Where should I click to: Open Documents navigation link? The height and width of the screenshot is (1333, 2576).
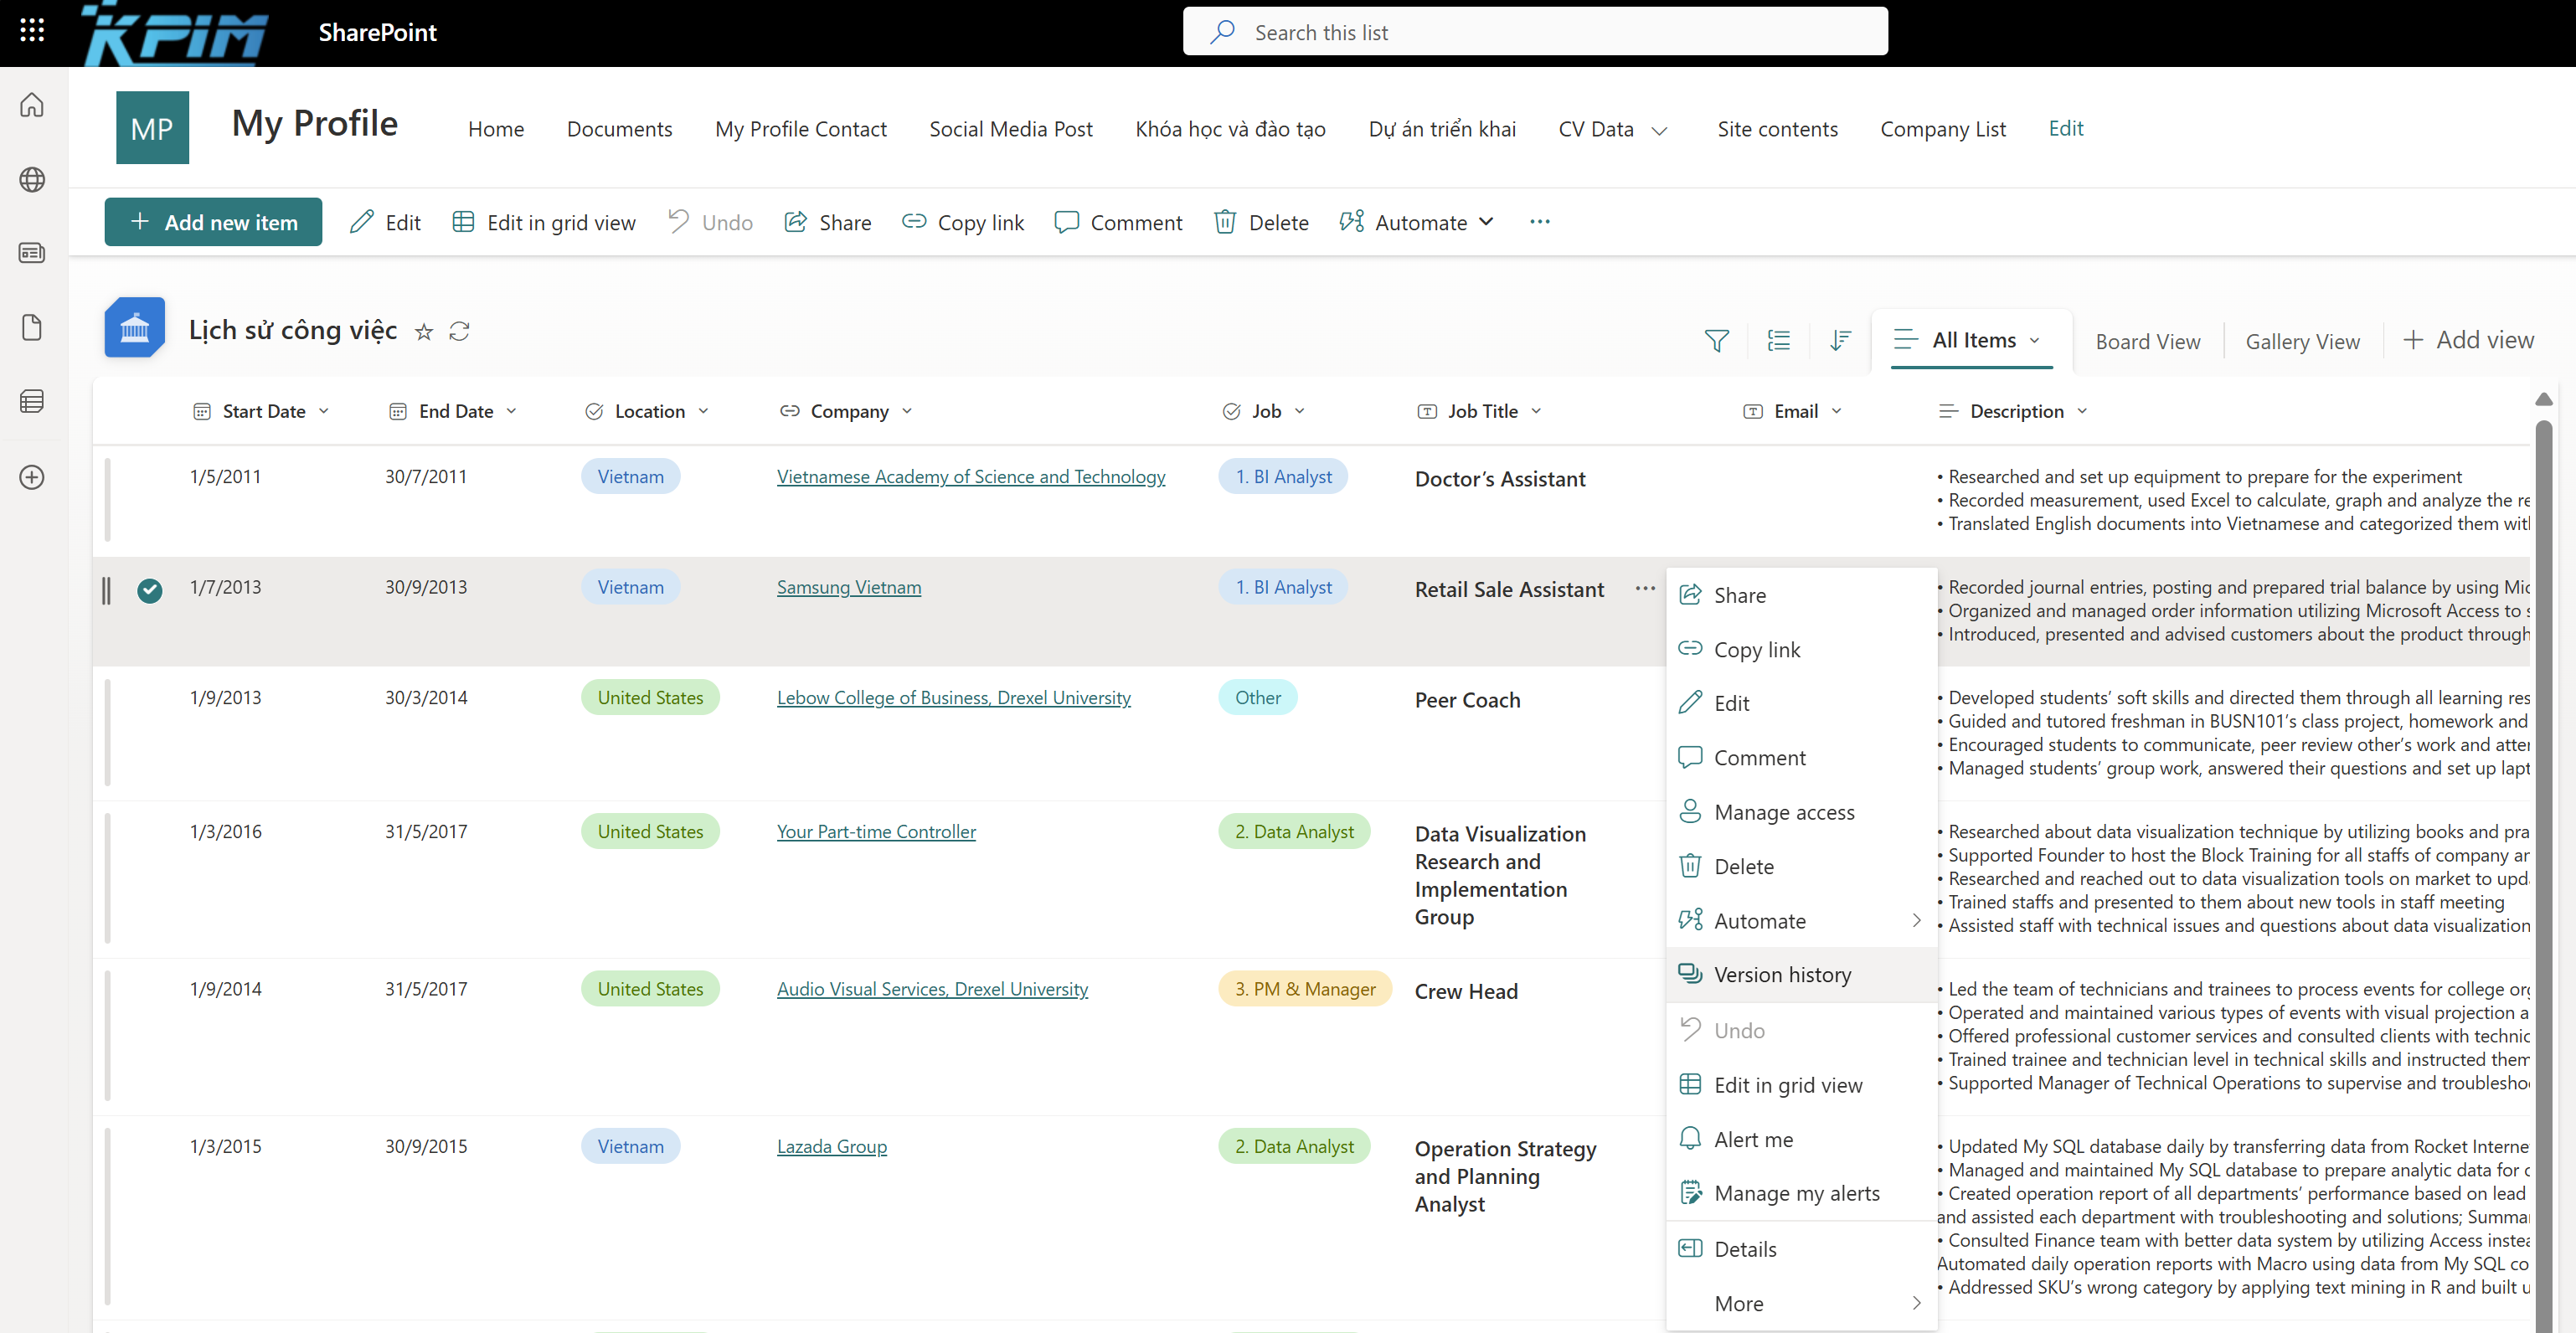coord(619,129)
